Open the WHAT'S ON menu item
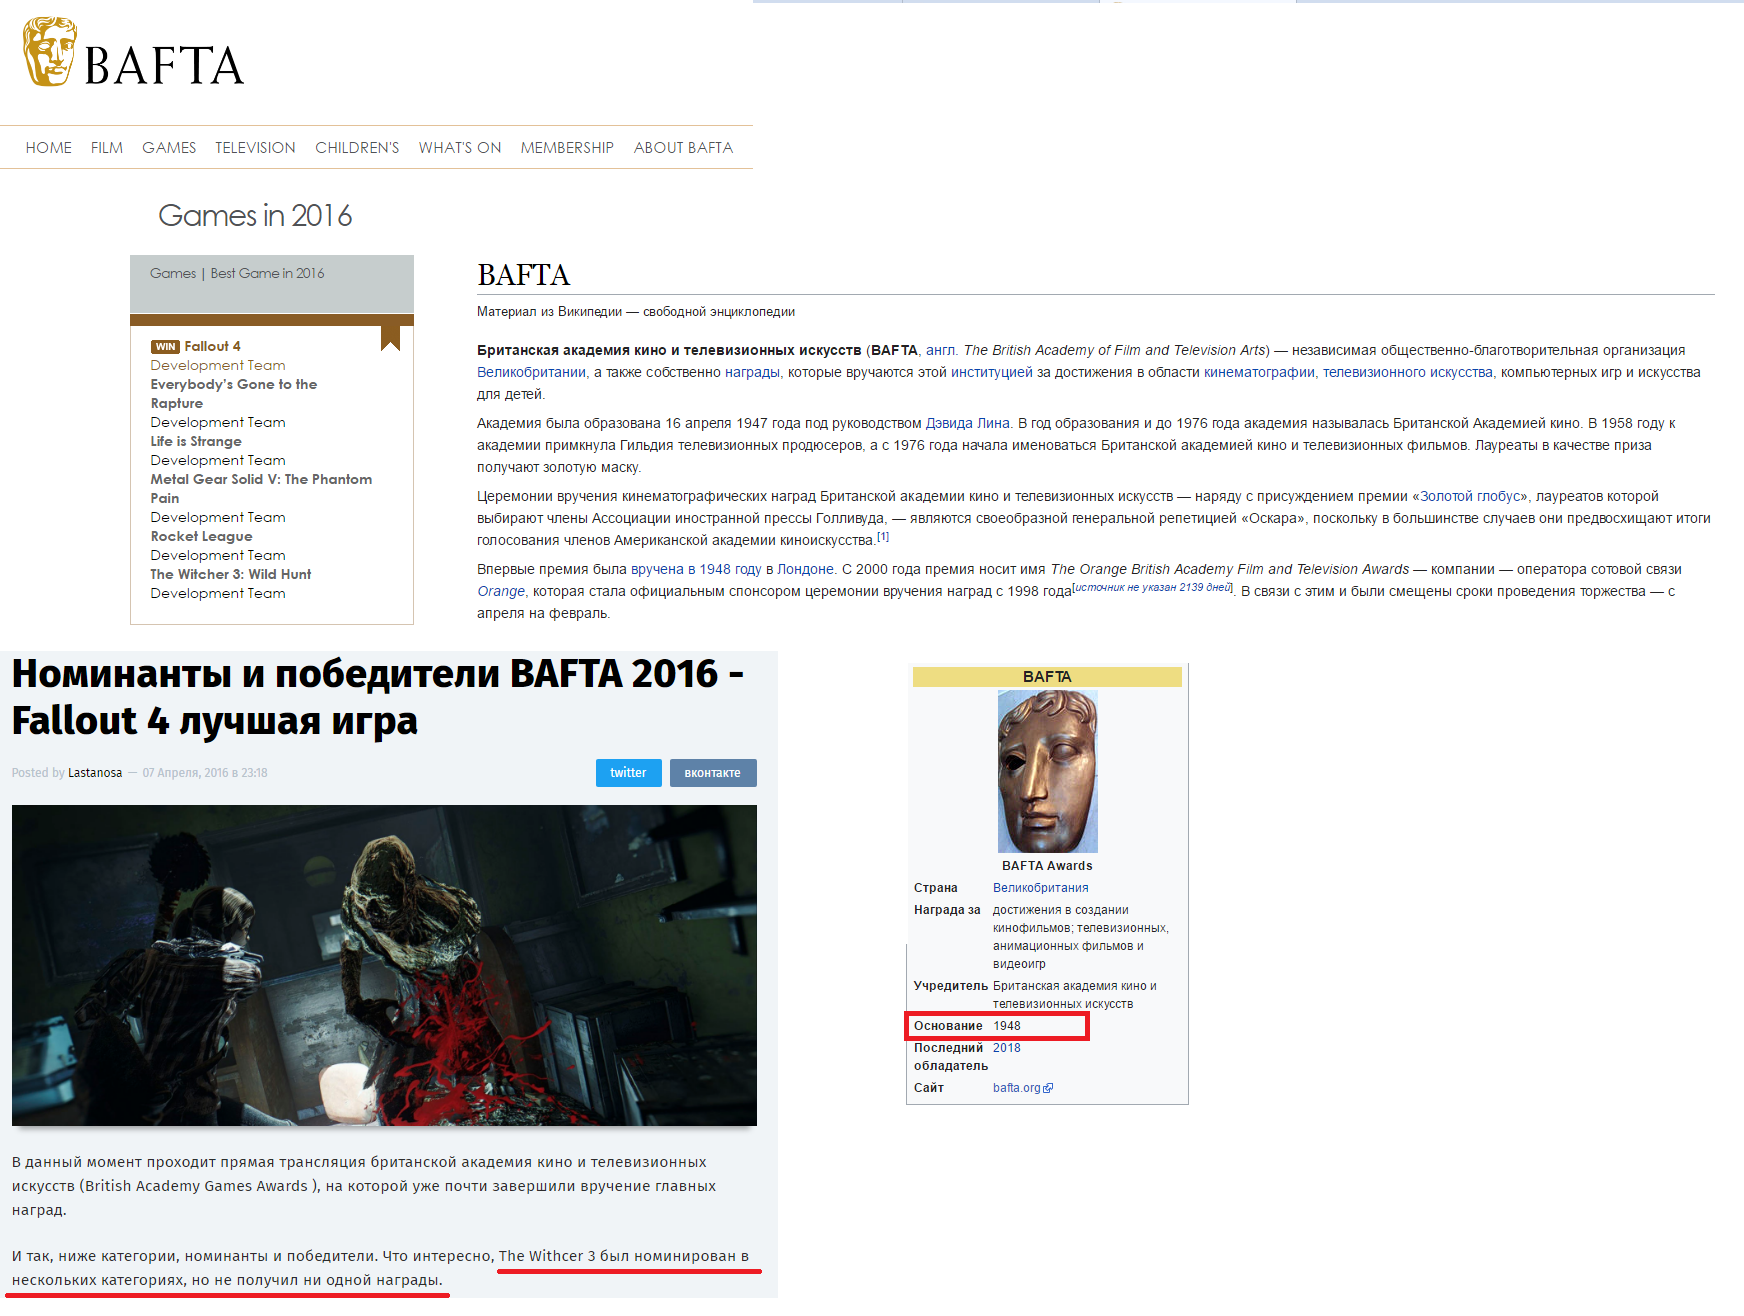1744x1316 pixels. (x=460, y=148)
